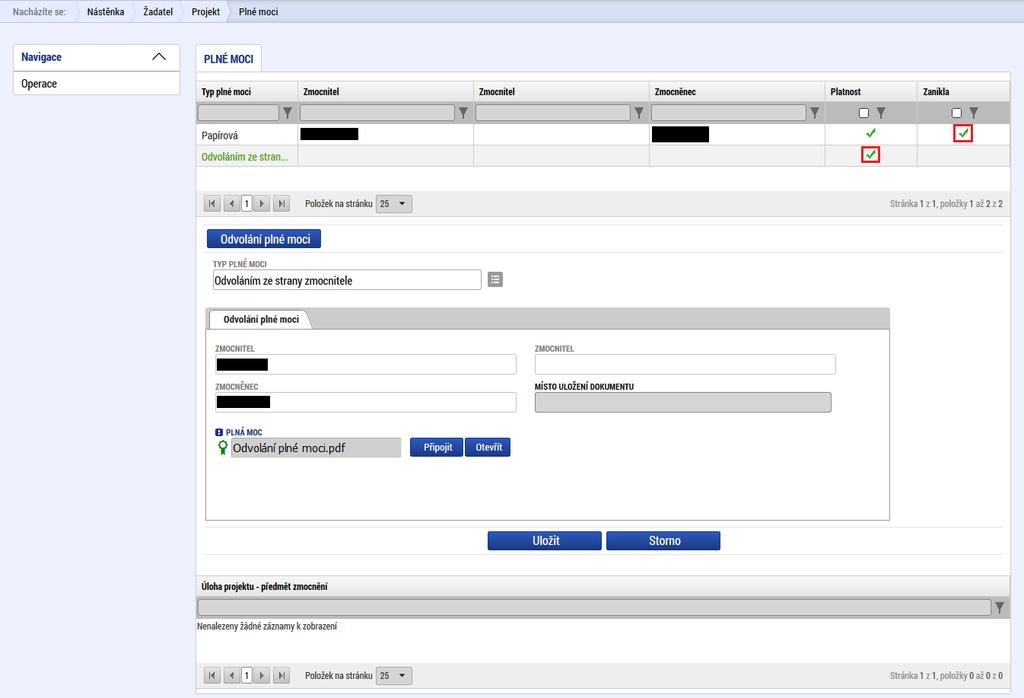Go to last page in top pager
This screenshot has width=1024, height=698.
coord(281,204)
